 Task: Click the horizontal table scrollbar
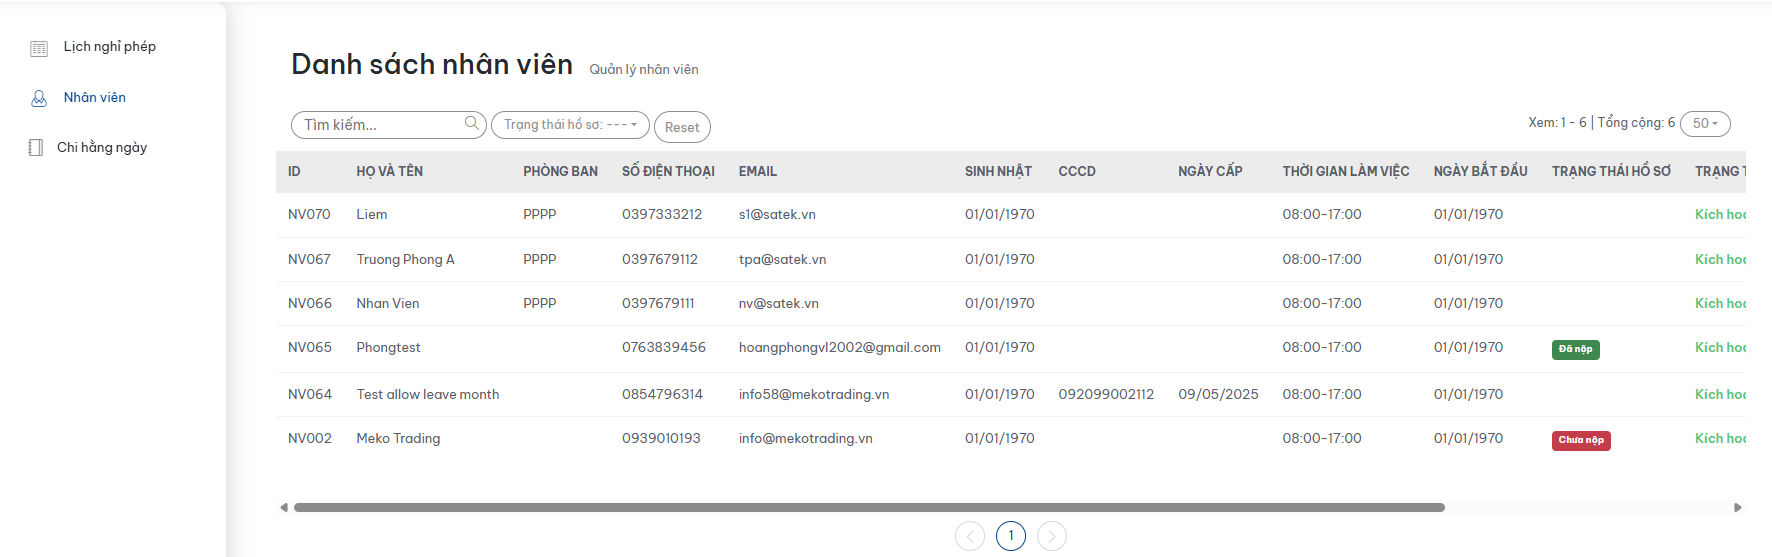point(868,508)
